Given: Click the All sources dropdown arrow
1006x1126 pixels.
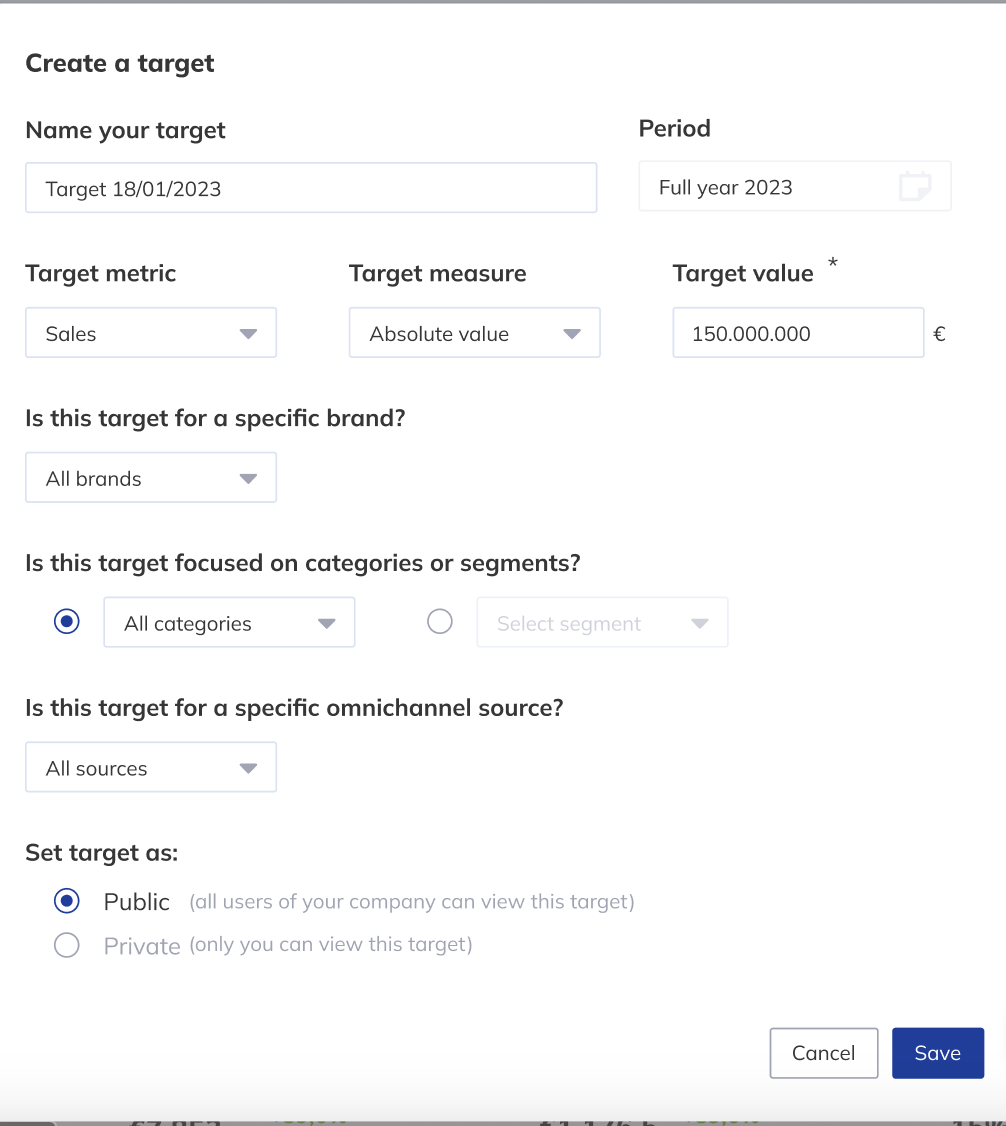Looking at the screenshot, I should pyautogui.click(x=249, y=769).
